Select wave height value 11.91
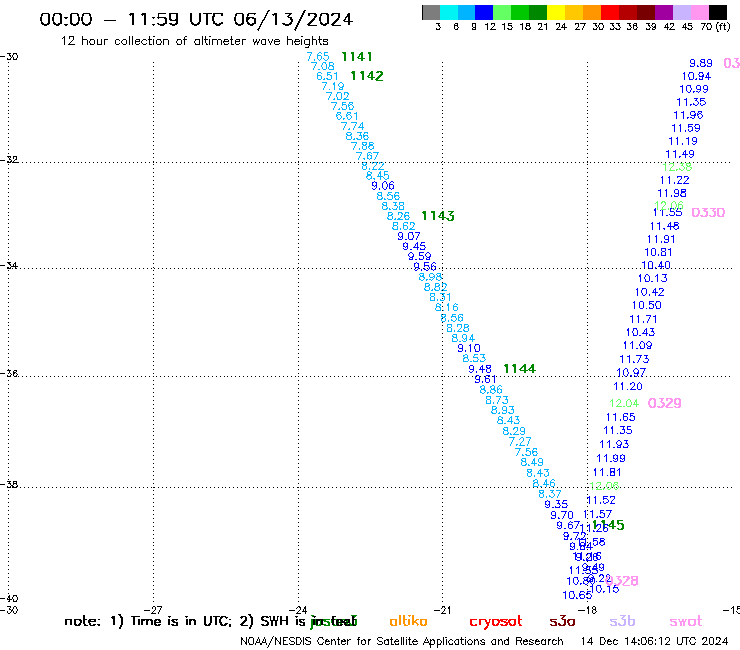This screenshot has height=650, width=740. click(661, 239)
